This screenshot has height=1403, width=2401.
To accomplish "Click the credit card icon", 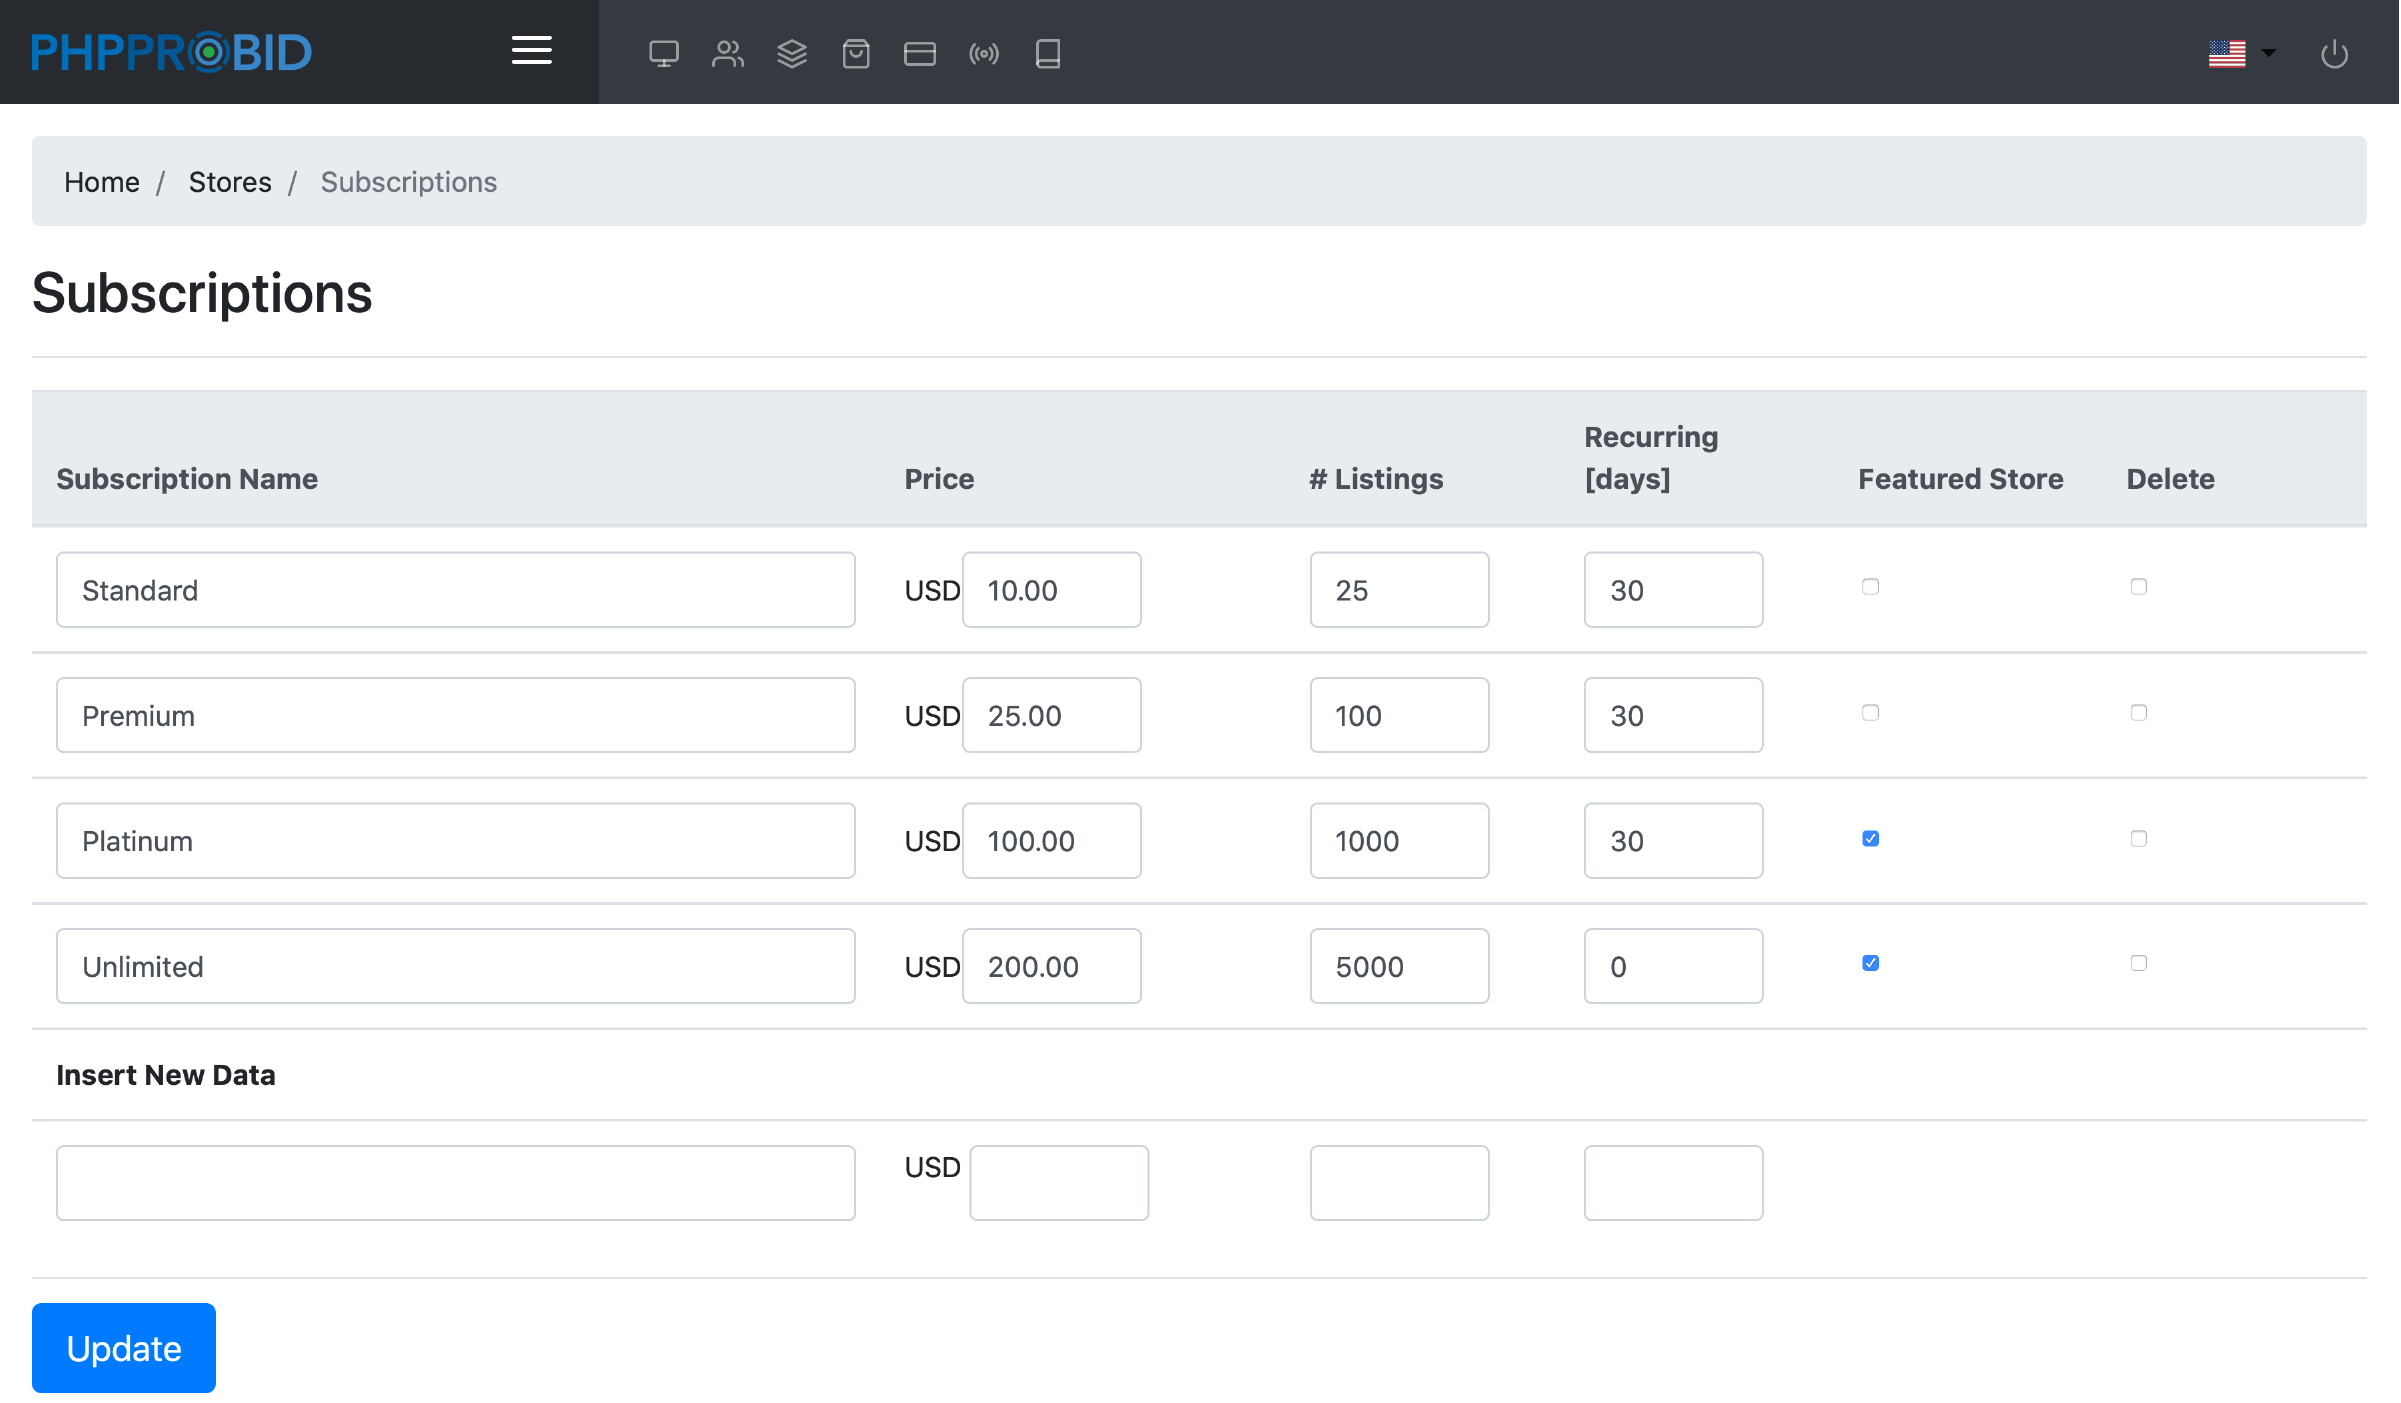I will pos(919,53).
